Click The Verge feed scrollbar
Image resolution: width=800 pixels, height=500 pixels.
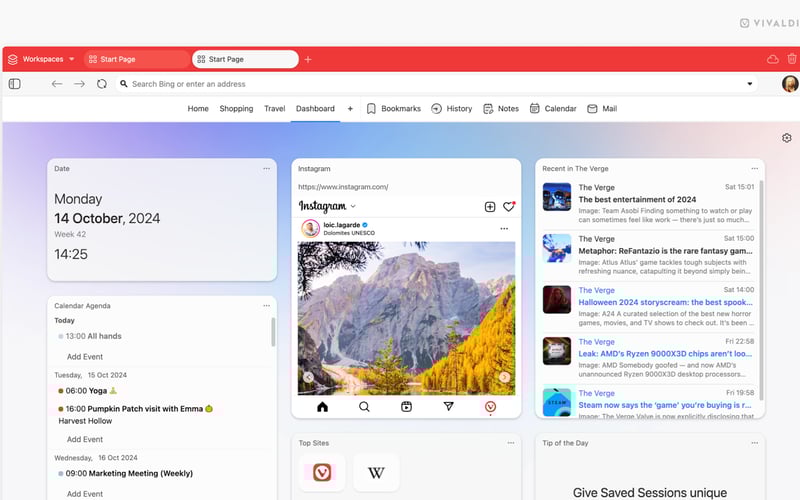pos(761,289)
